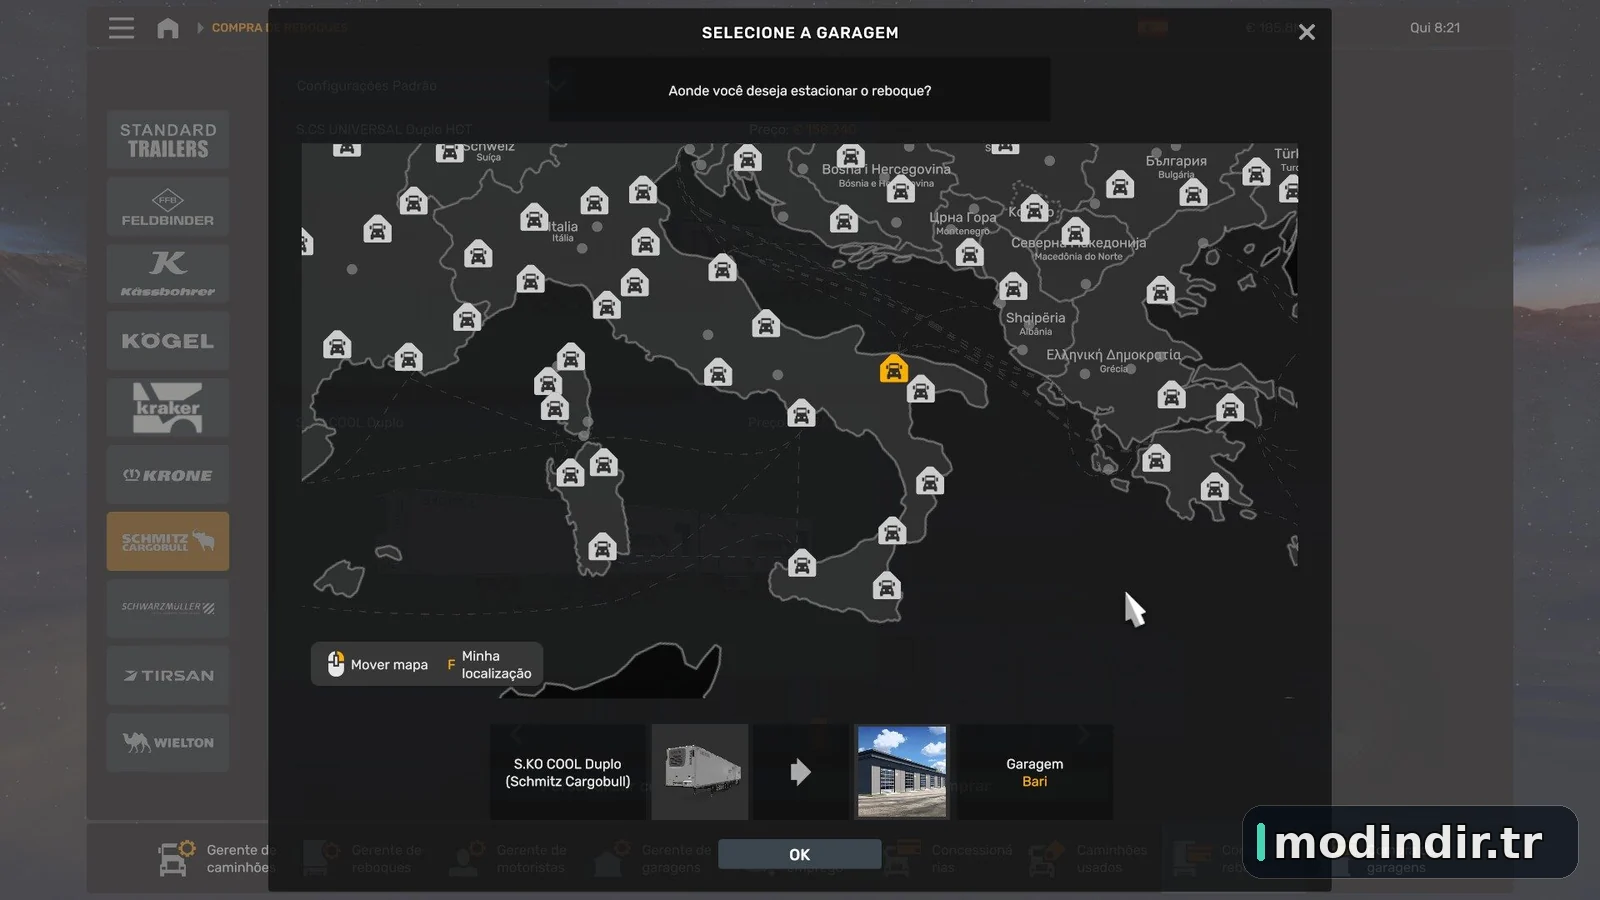1600x900 pixels.
Task: Open Caminhões usados behind the dialog
Action: coord(1087,858)
